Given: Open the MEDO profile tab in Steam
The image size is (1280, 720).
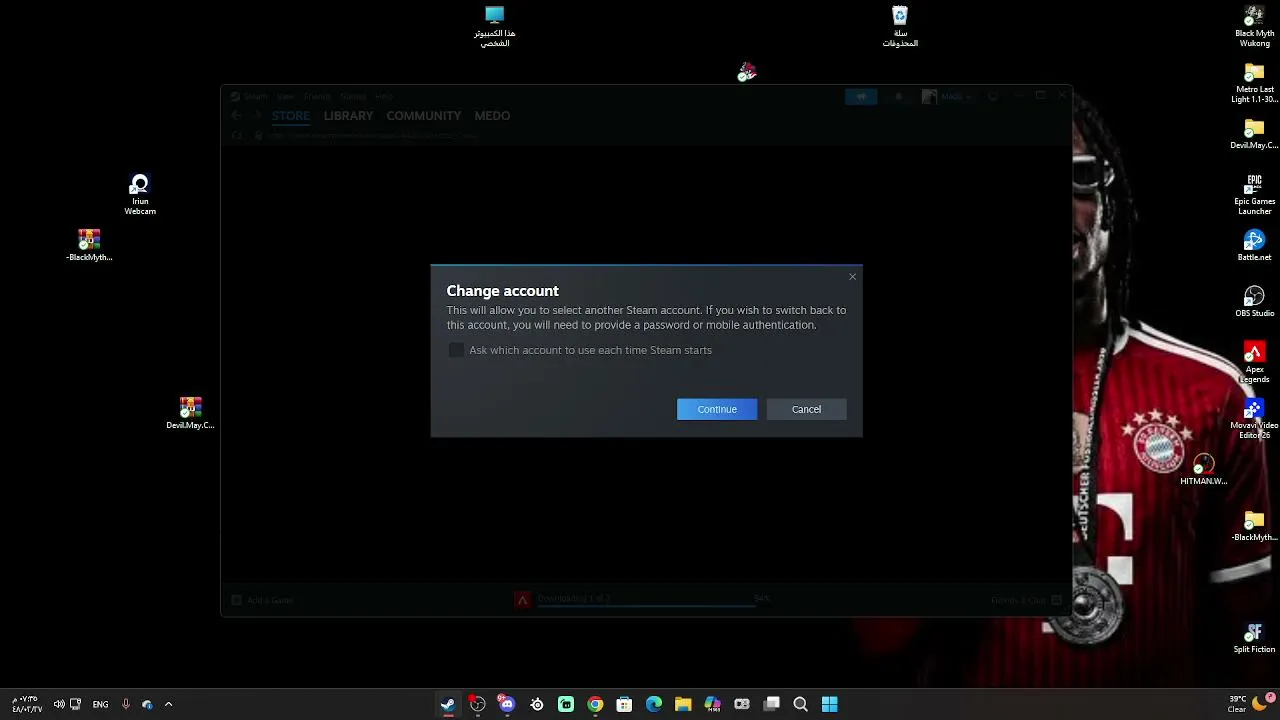Looking at the screenshot, I should [492, 116].
